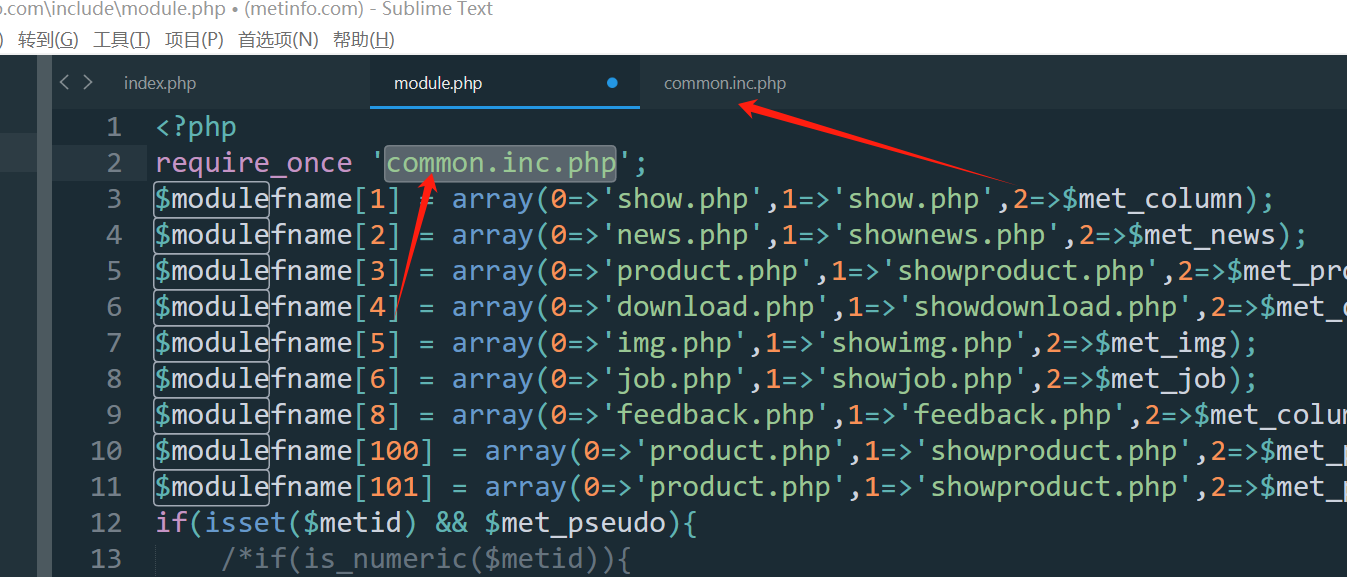Open the 工具(T) menu
The height and width of the screenshot is (577, 1347).
121,40
